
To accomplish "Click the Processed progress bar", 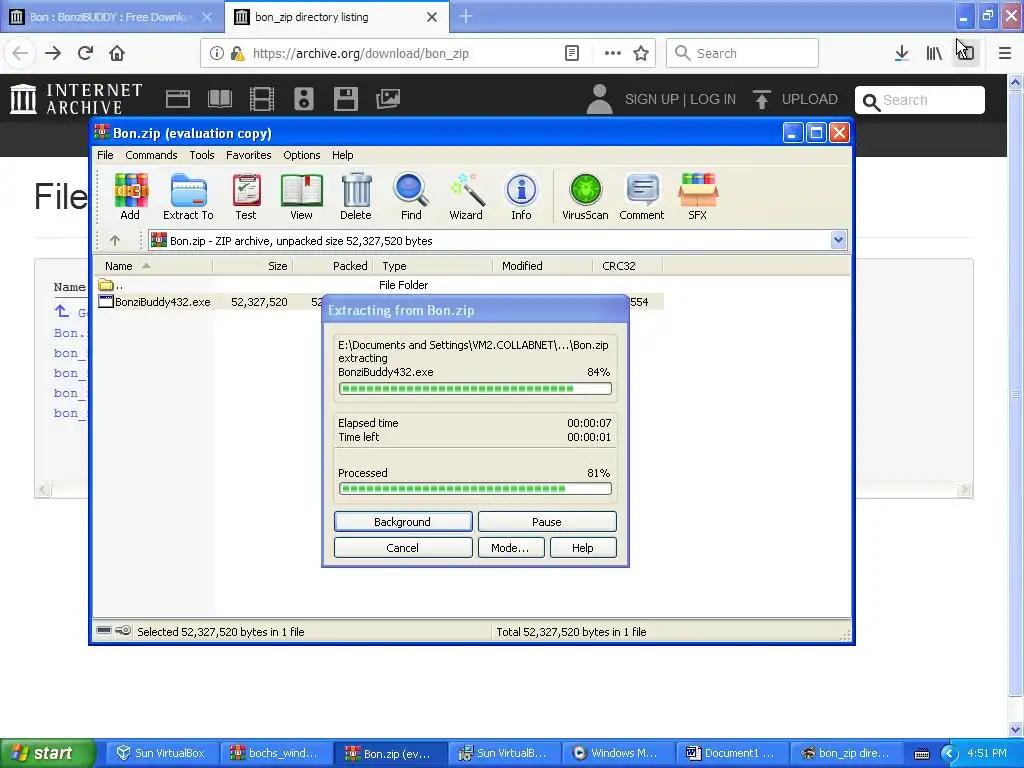I will click(x=475, y=488).
